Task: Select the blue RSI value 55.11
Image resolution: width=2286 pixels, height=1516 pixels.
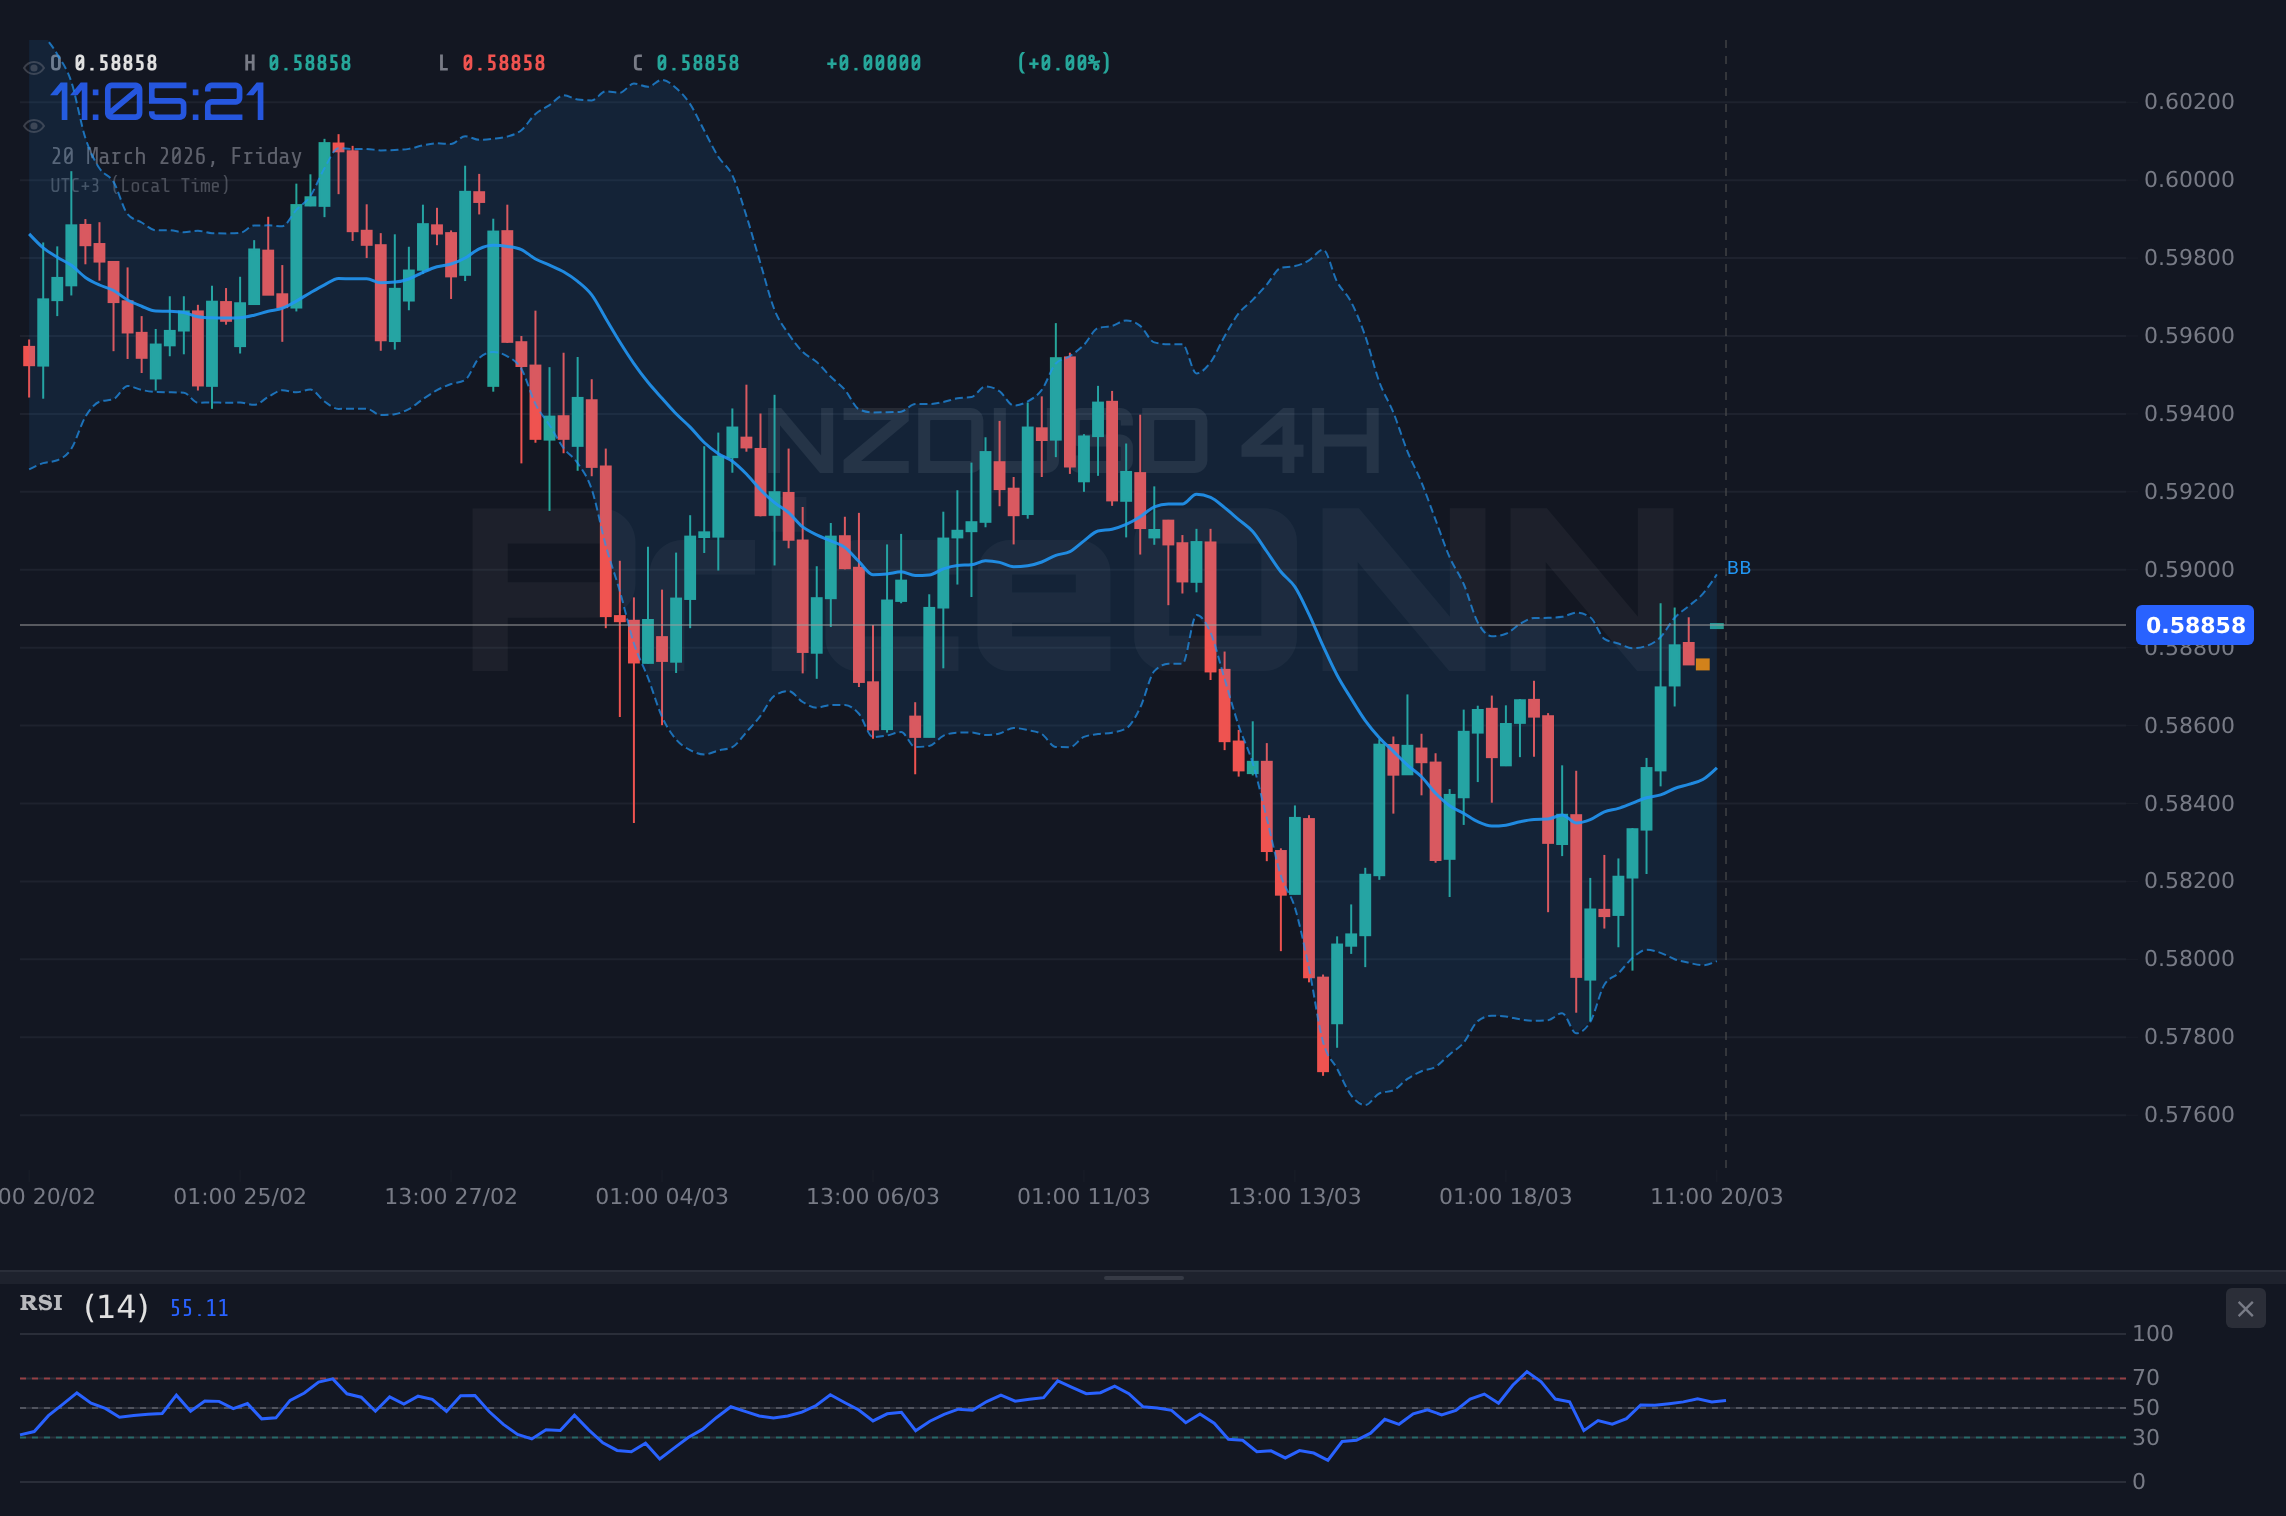Action: (x=198, y=1308)
